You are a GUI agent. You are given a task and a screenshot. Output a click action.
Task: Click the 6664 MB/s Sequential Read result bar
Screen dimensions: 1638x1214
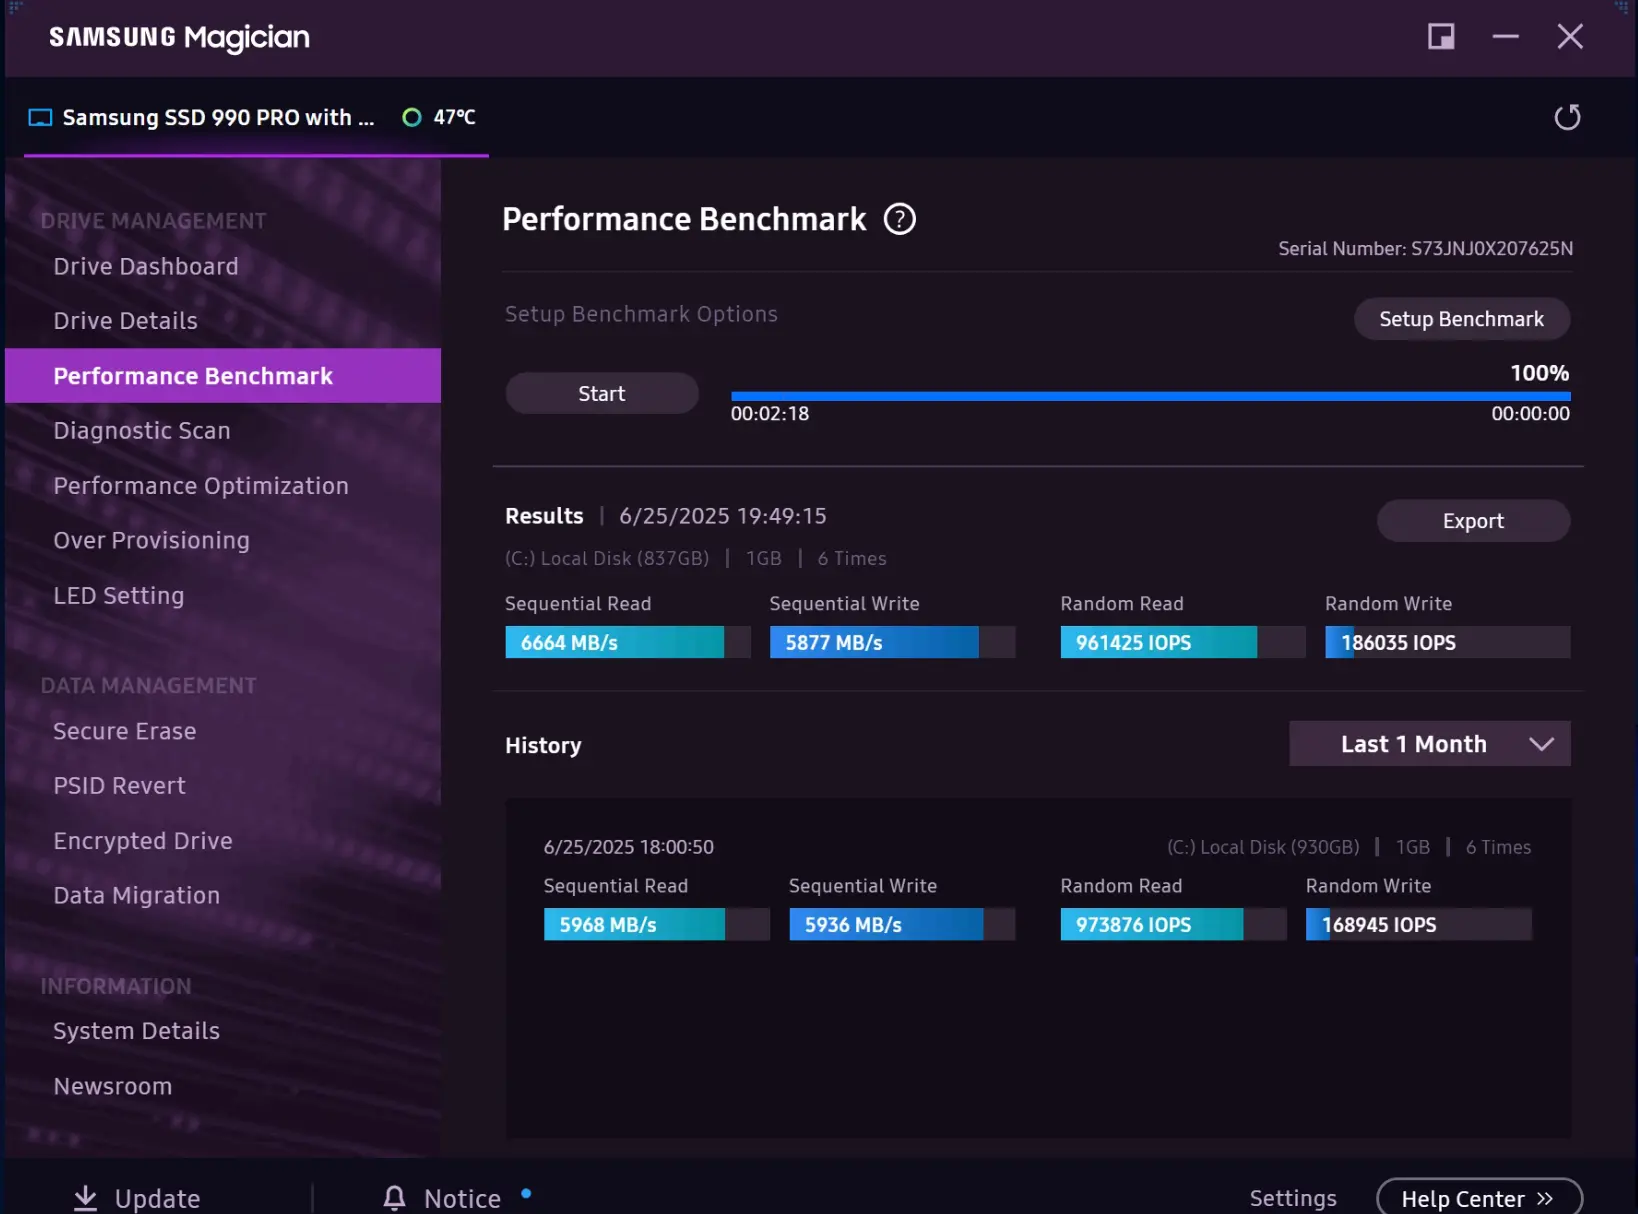(628, 642)
